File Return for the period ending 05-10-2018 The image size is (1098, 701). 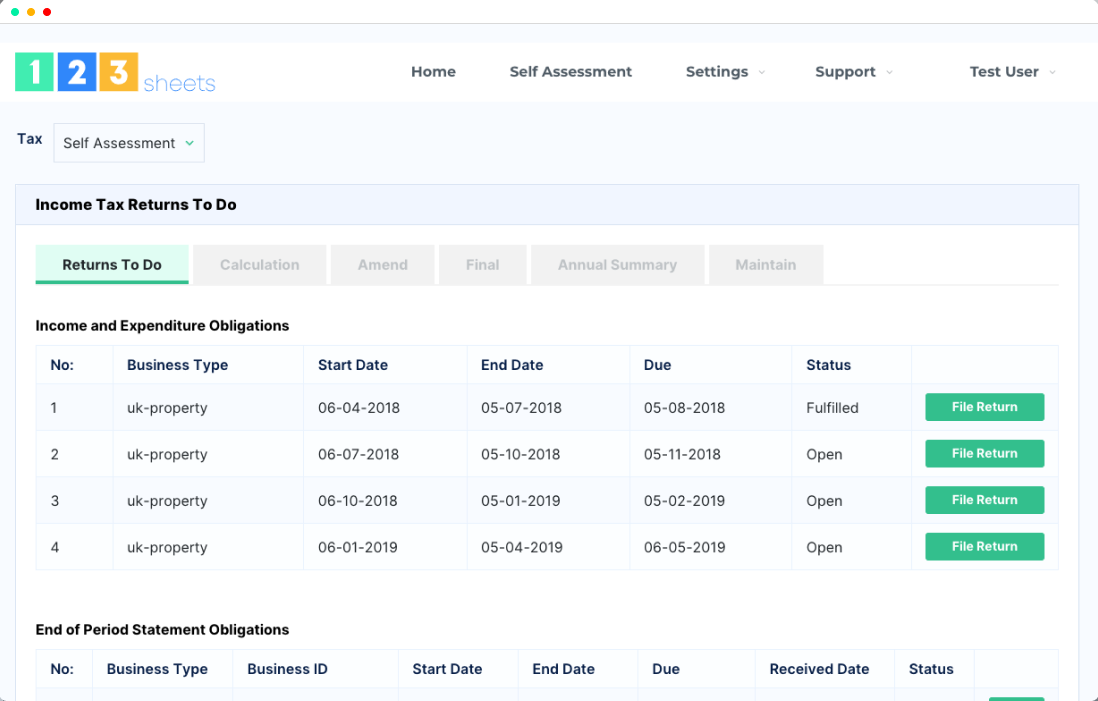984,453
